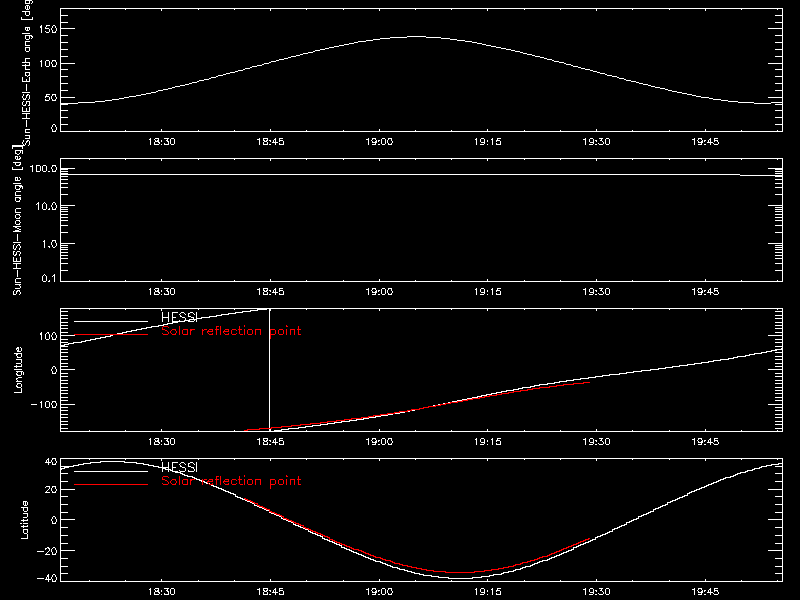Click 19:15 time label under Latitude plot
This screenshot has width=800, height=600.
coord(488,591)
